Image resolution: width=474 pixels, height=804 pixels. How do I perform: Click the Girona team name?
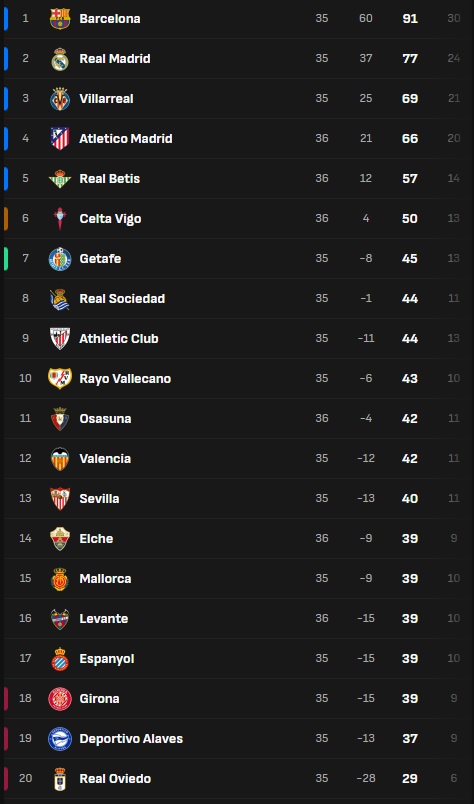(100, 699)
